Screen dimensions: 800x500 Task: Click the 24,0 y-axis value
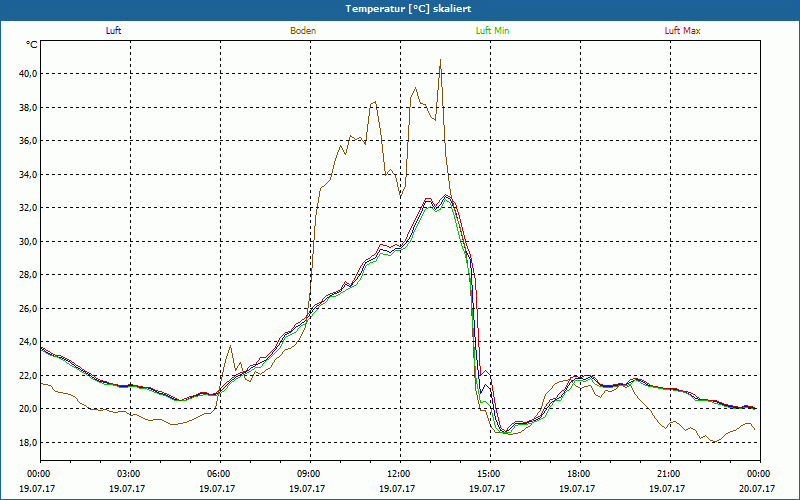pos(29,342)
